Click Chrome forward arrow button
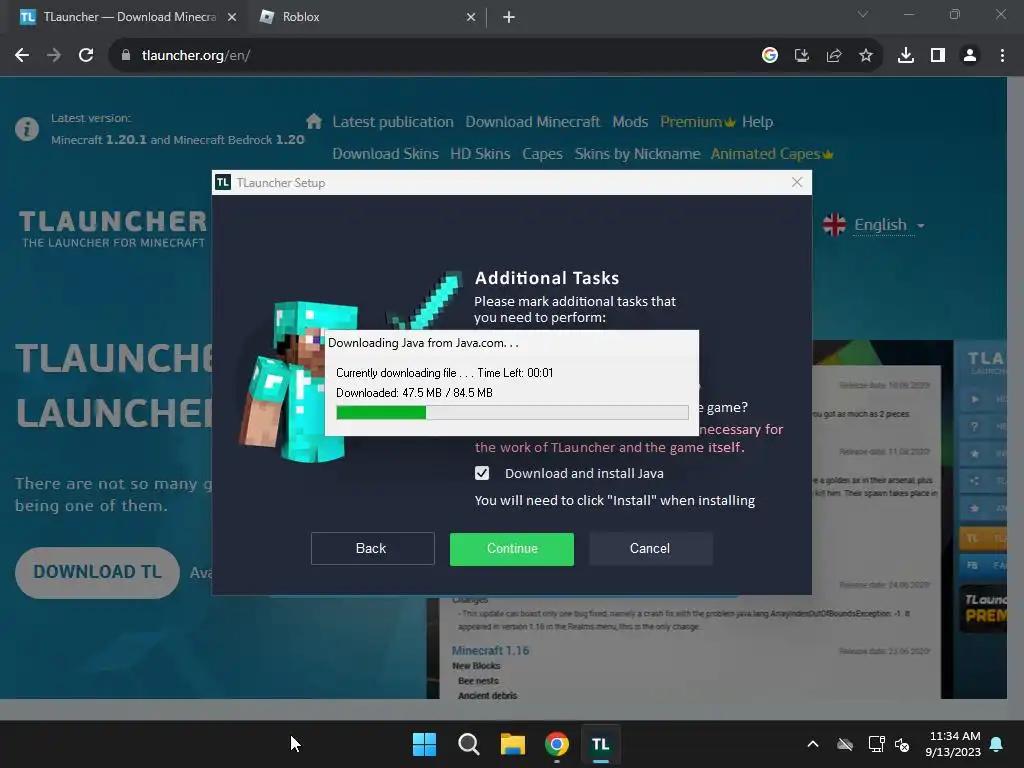Image resolution: width=1024 pixels, height=768 pixels. point(54,56)
